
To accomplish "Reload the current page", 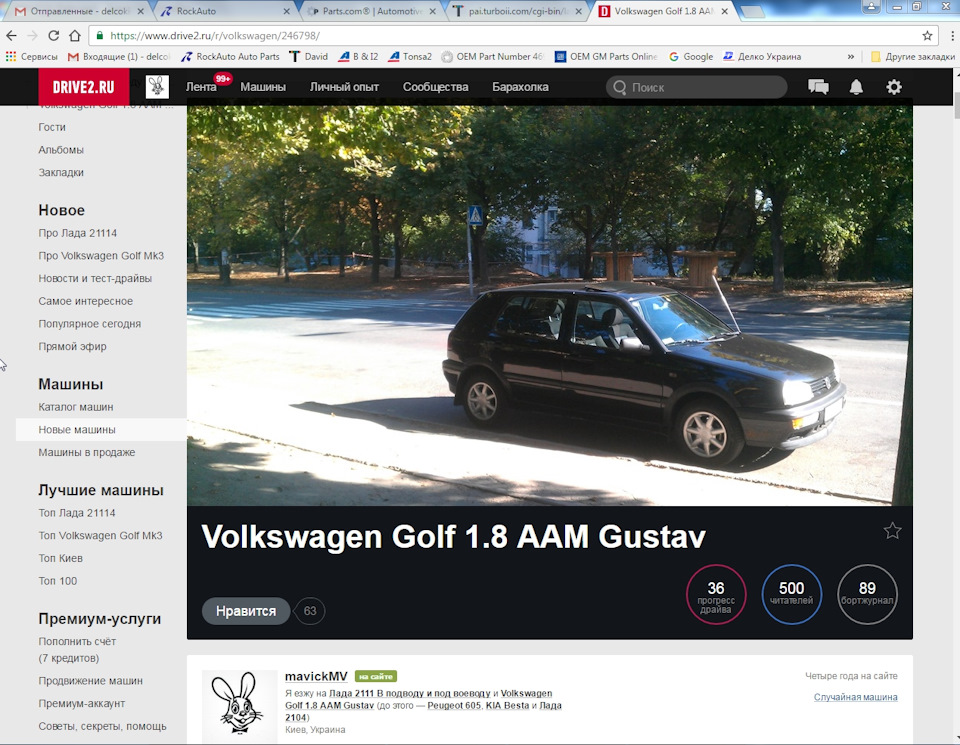I will [x=53, y=36].
